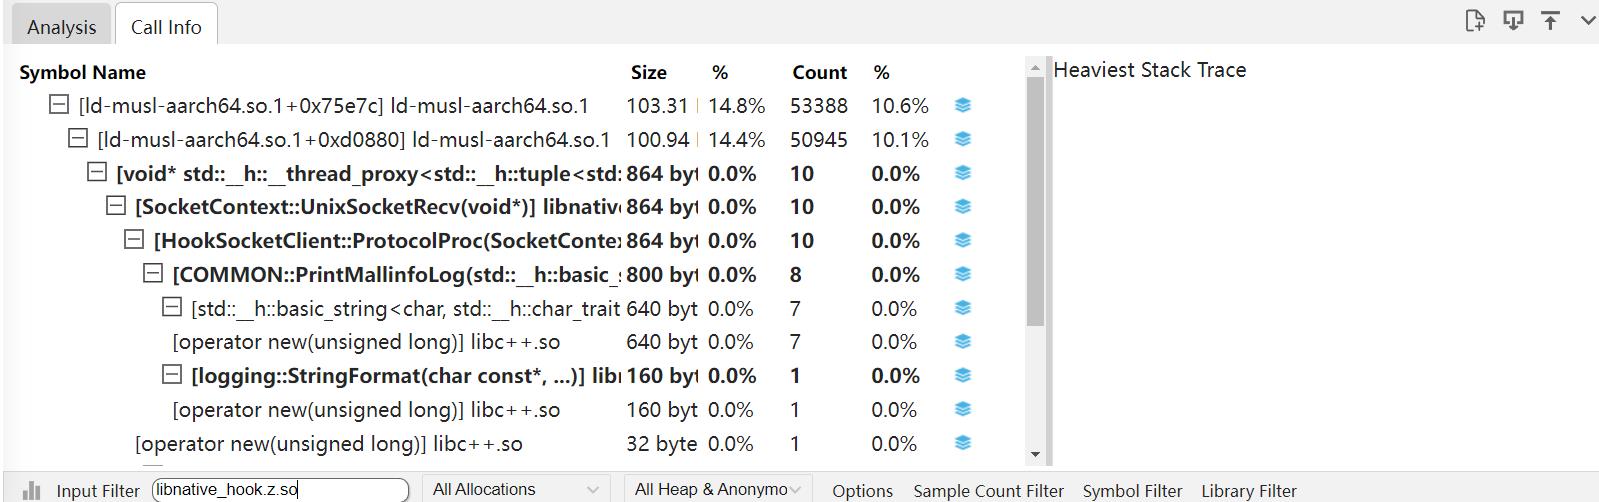
Task: Click the stack icon for PrintMallinfoLog row
Action: (962, 274)
